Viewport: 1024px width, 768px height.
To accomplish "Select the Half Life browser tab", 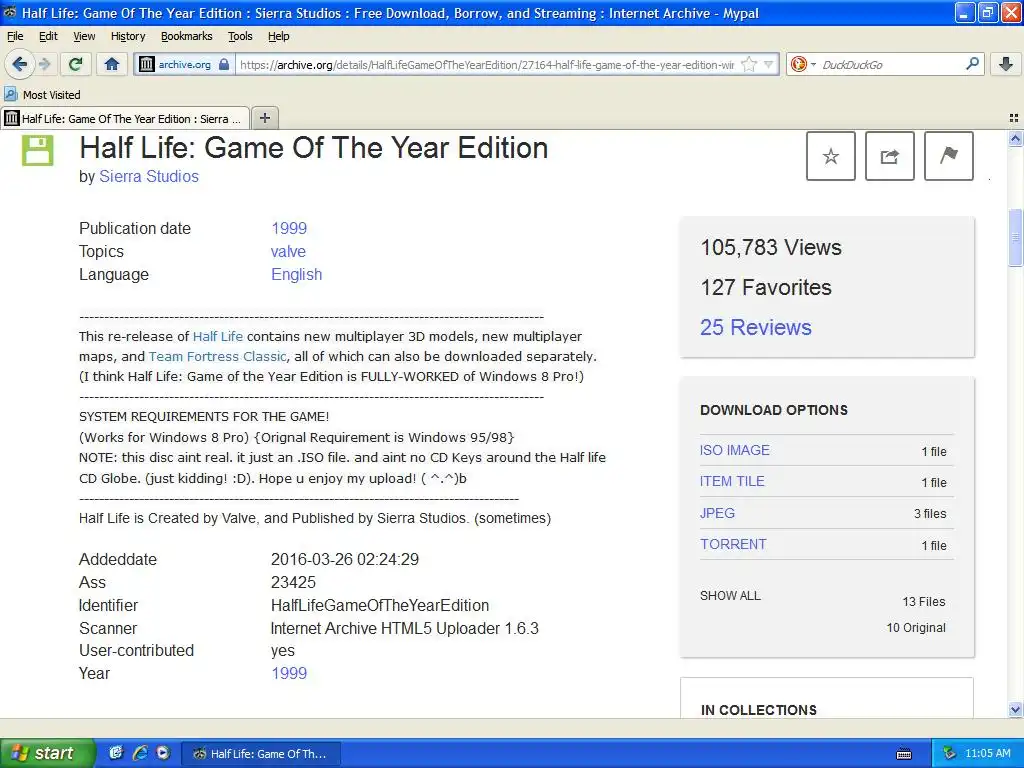I will 125,118.
